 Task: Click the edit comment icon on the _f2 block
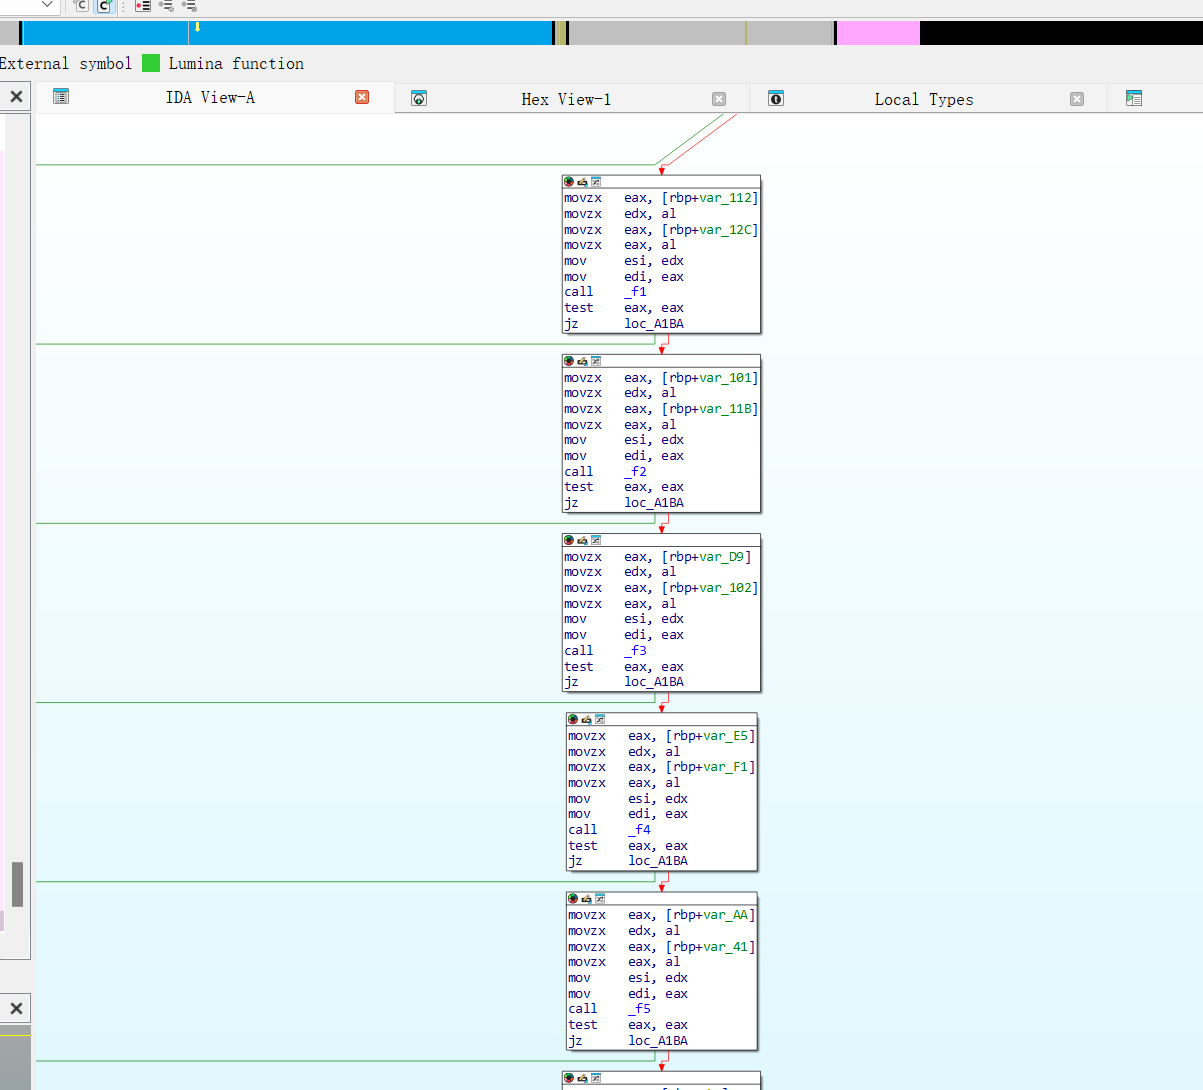click(582, 361)
